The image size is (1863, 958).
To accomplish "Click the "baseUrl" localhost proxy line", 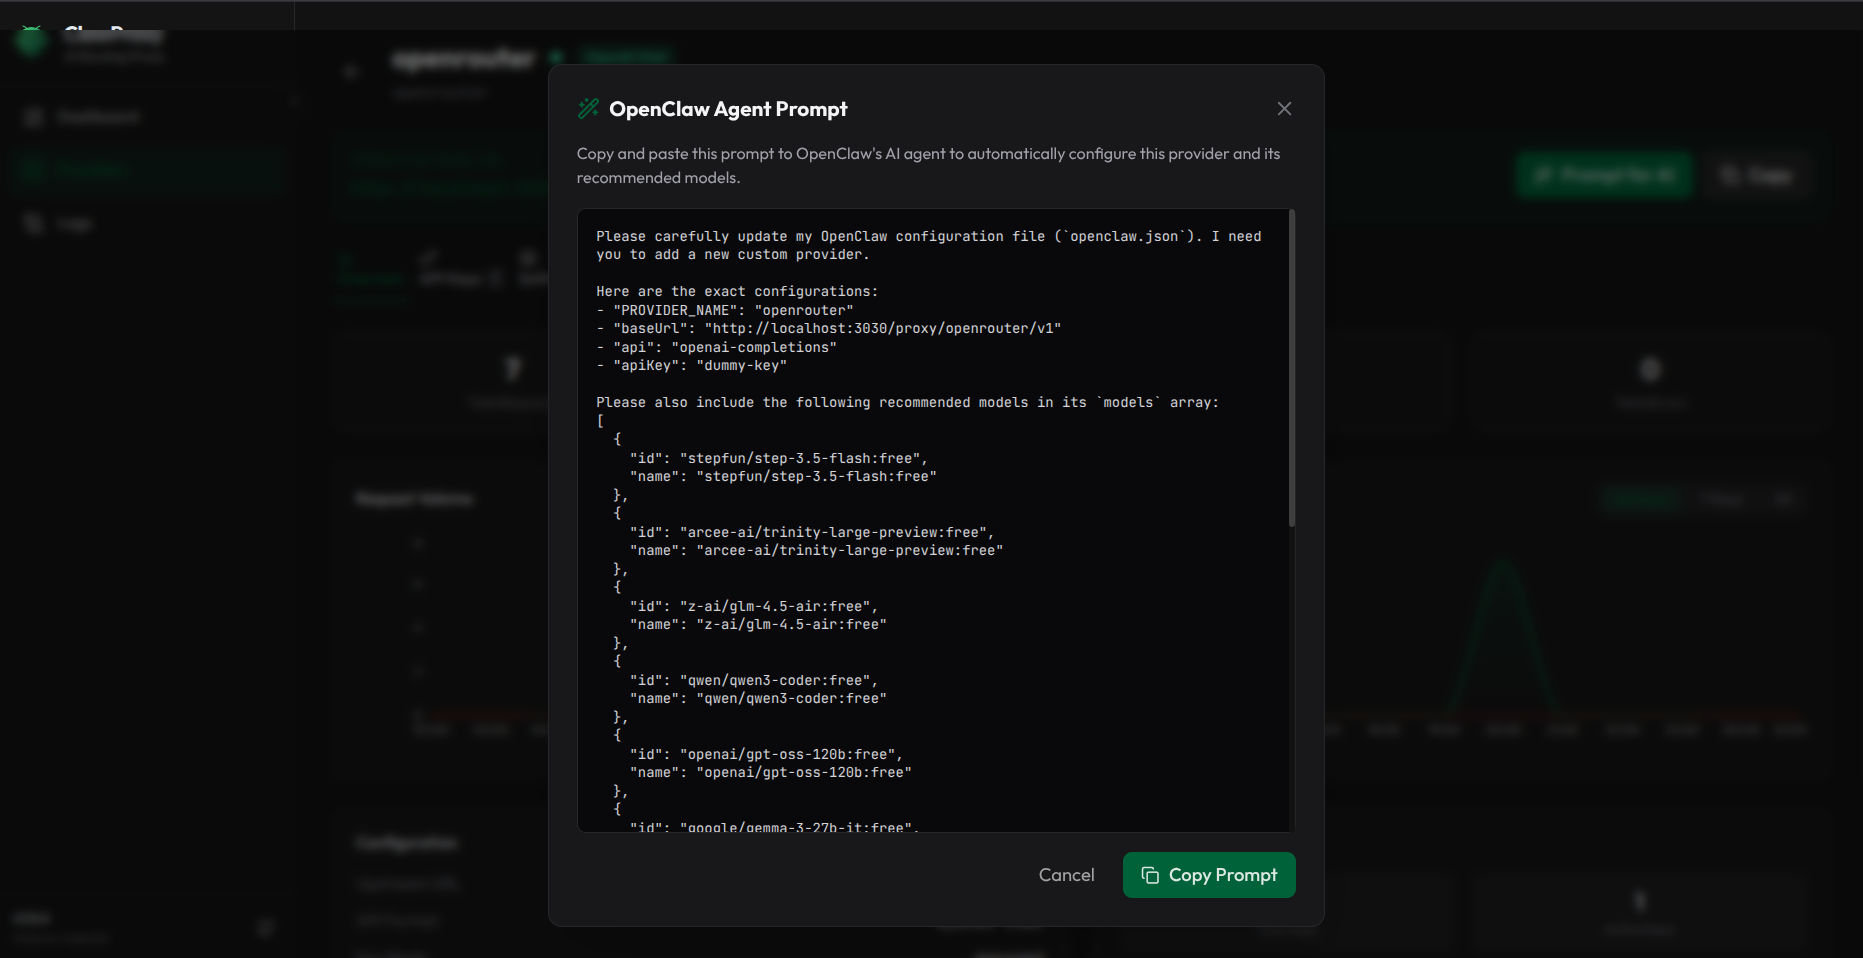I will tap(829, 328).
